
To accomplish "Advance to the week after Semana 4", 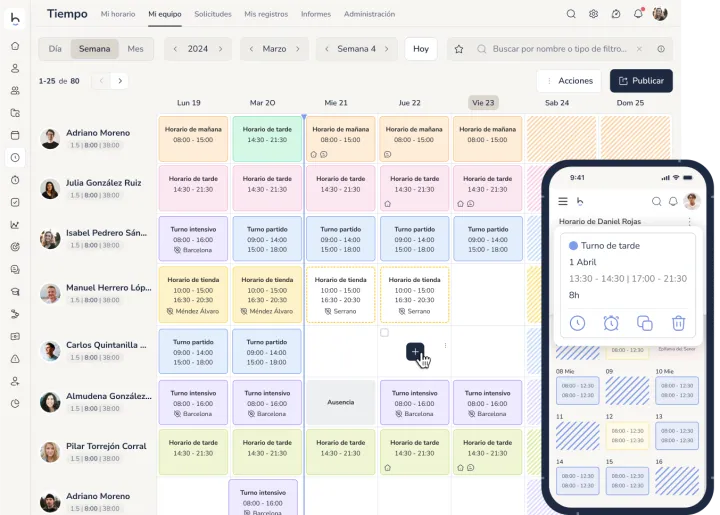I will click(x=386, y=49).
